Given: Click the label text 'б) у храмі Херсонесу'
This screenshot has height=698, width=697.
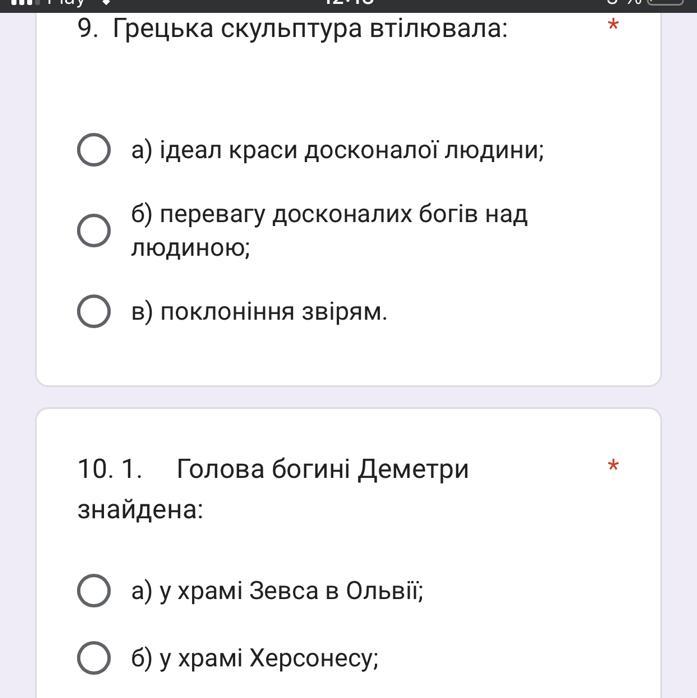Looking at the screenshot, I should [x=255, y=658].
